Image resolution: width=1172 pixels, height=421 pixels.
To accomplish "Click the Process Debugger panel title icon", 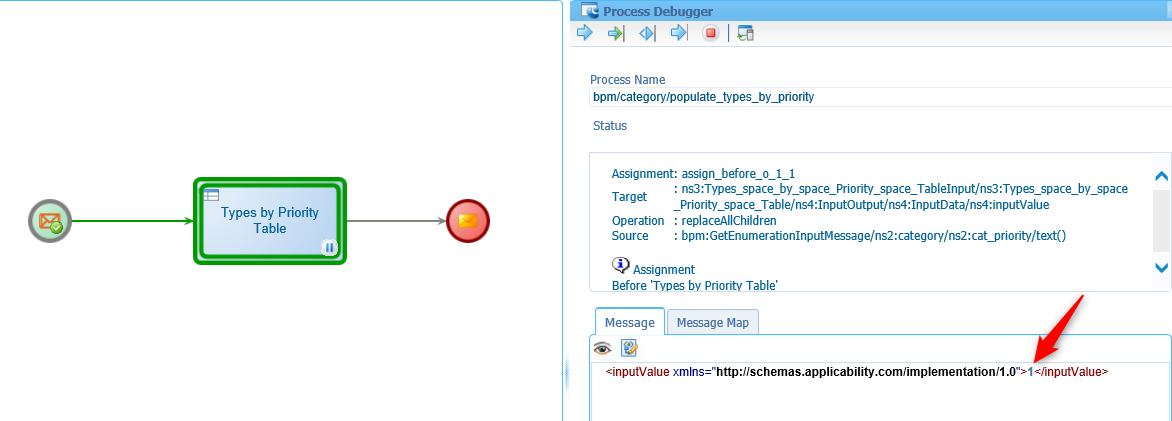I will tap(590, 11).
